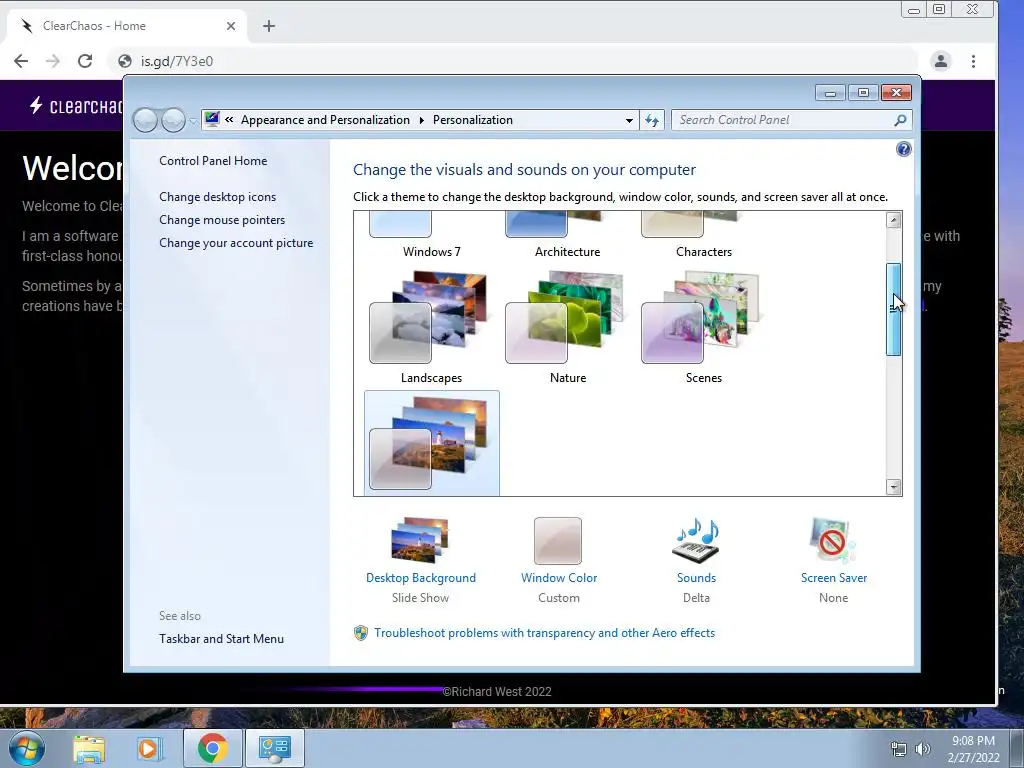Open the Screen Saver icon
This screenshot has width=1024, height=768.
point(833,540)
